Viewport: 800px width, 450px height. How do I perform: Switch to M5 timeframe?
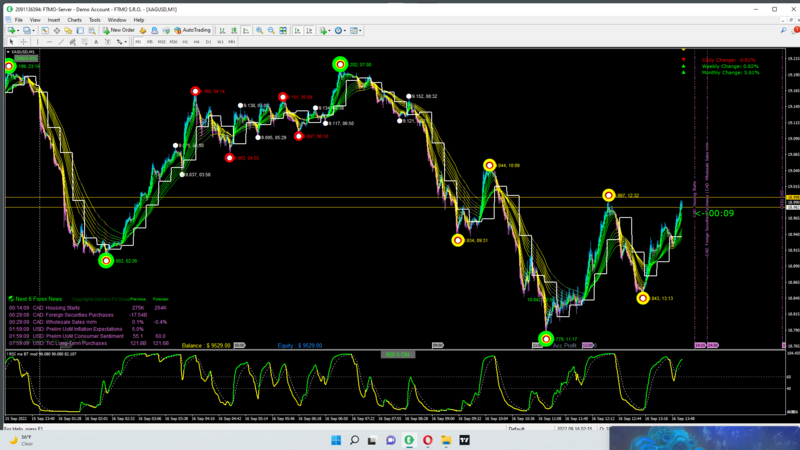[150, 42]
